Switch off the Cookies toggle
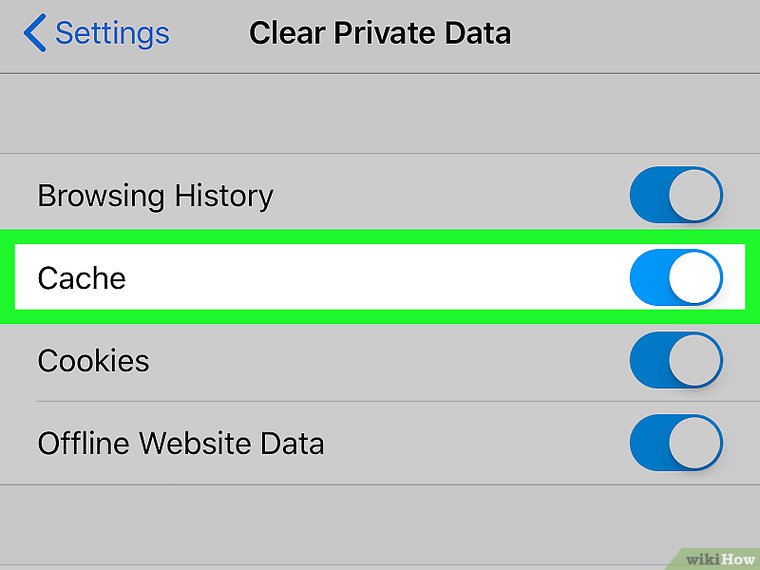 pyautogui.click(x=675, y=360)
